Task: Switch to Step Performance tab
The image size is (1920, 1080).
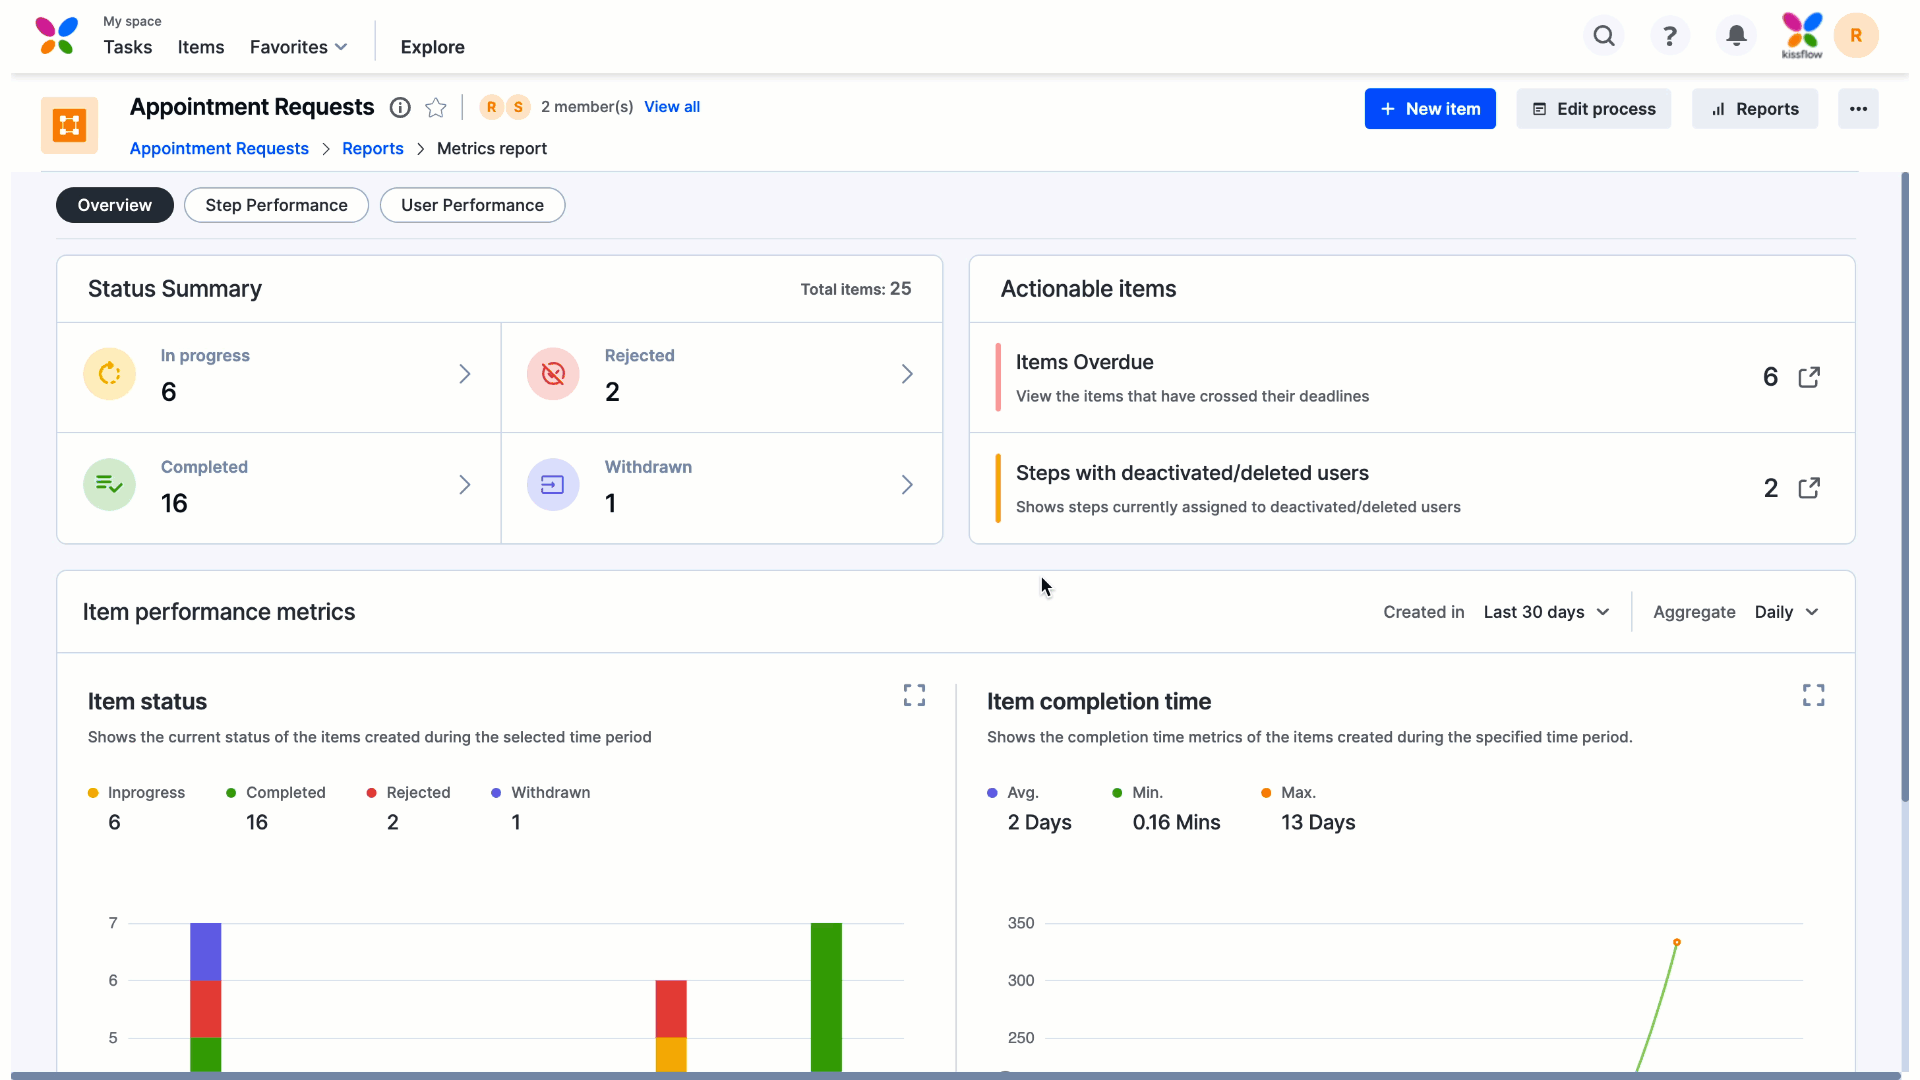Action: pyautogui.click(x=276, y=205)
